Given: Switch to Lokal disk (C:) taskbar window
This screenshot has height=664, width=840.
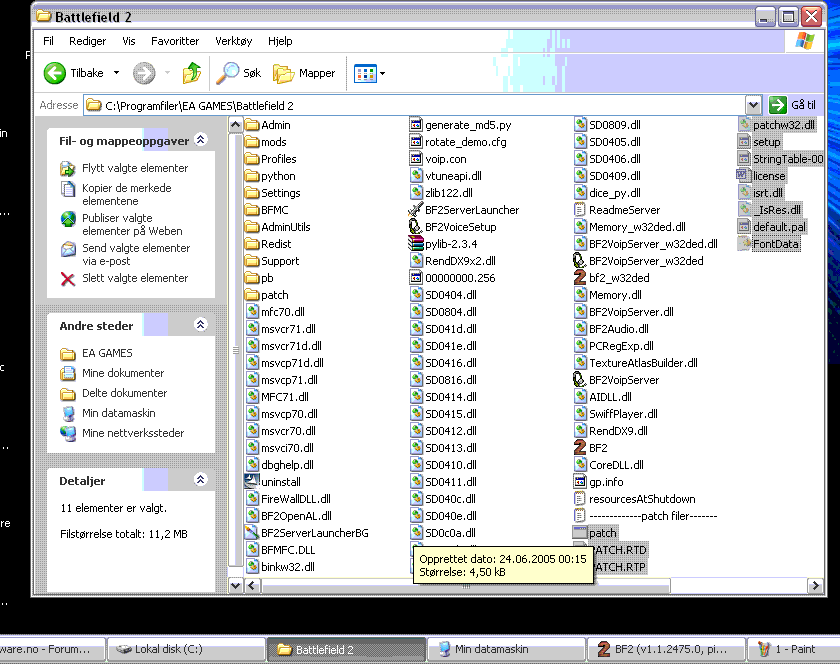Looking at the screenshot, I should (x=170, y=650).
